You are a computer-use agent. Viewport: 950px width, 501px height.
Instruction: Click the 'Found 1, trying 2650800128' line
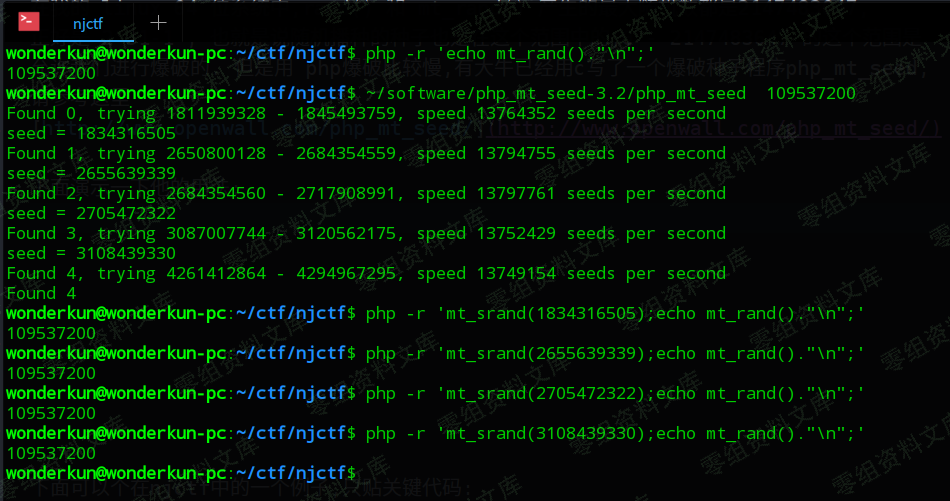click(x=366, y=153)
